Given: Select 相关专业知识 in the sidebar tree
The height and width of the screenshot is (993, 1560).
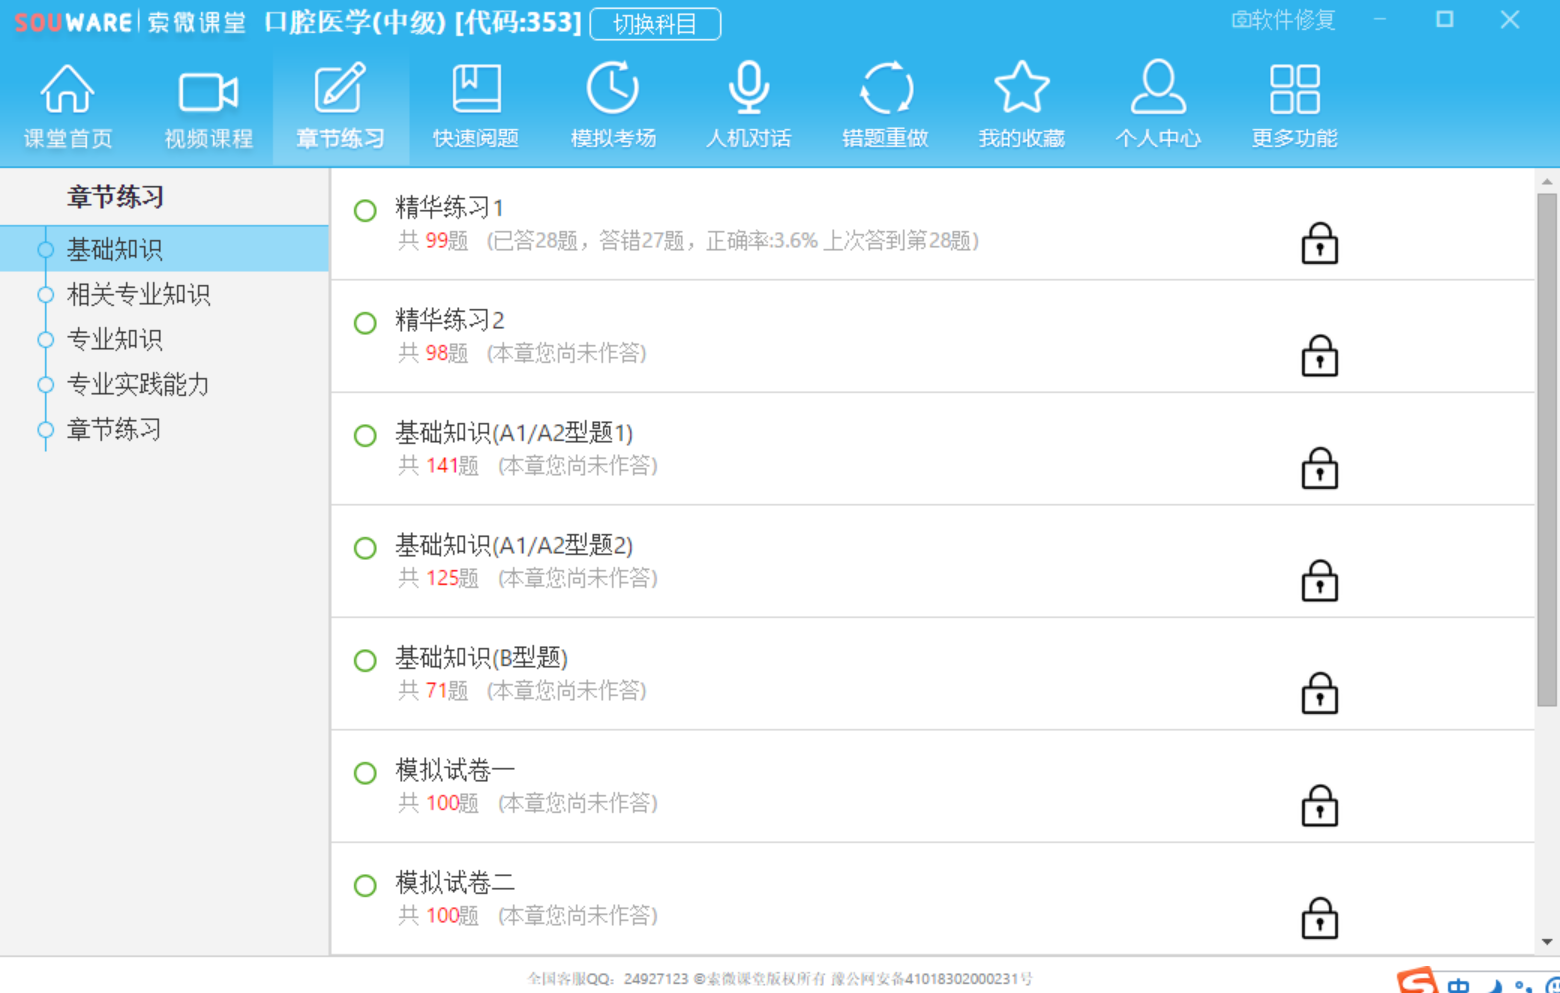Looking at the screenshot, I should (x=138, y=294).
